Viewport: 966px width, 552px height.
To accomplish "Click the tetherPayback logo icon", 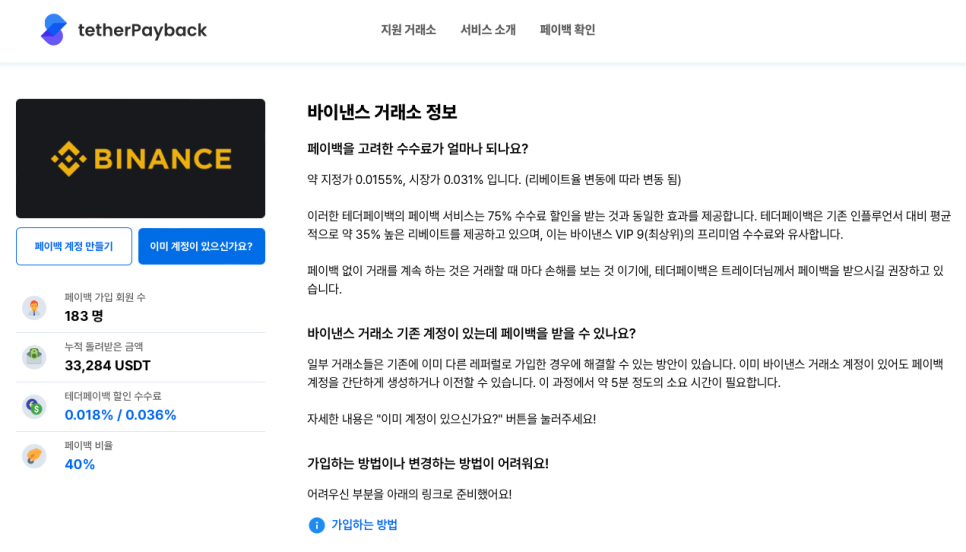I will pos(54,30).
